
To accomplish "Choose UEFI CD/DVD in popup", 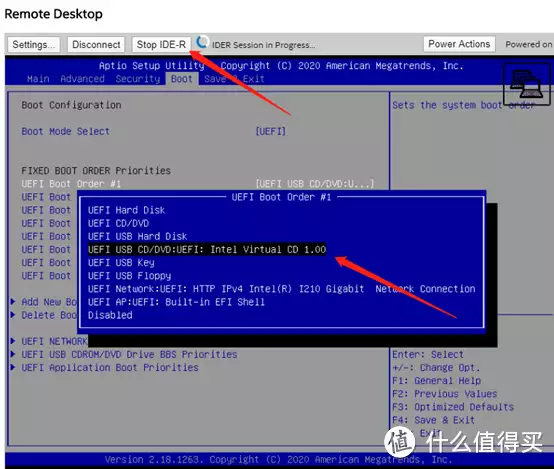I will click(118, 223).
